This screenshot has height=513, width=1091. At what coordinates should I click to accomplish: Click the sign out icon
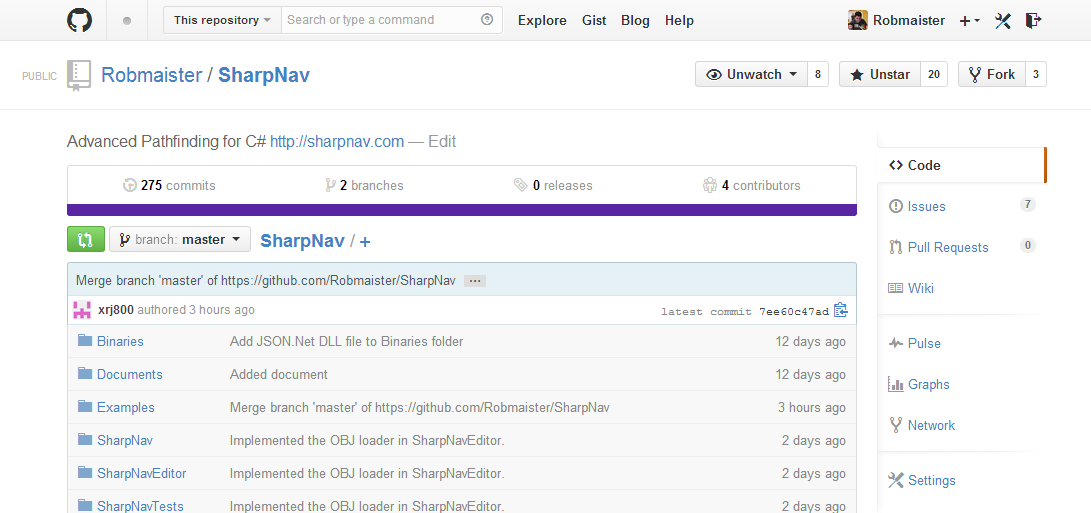click(x=1033, y=20)
